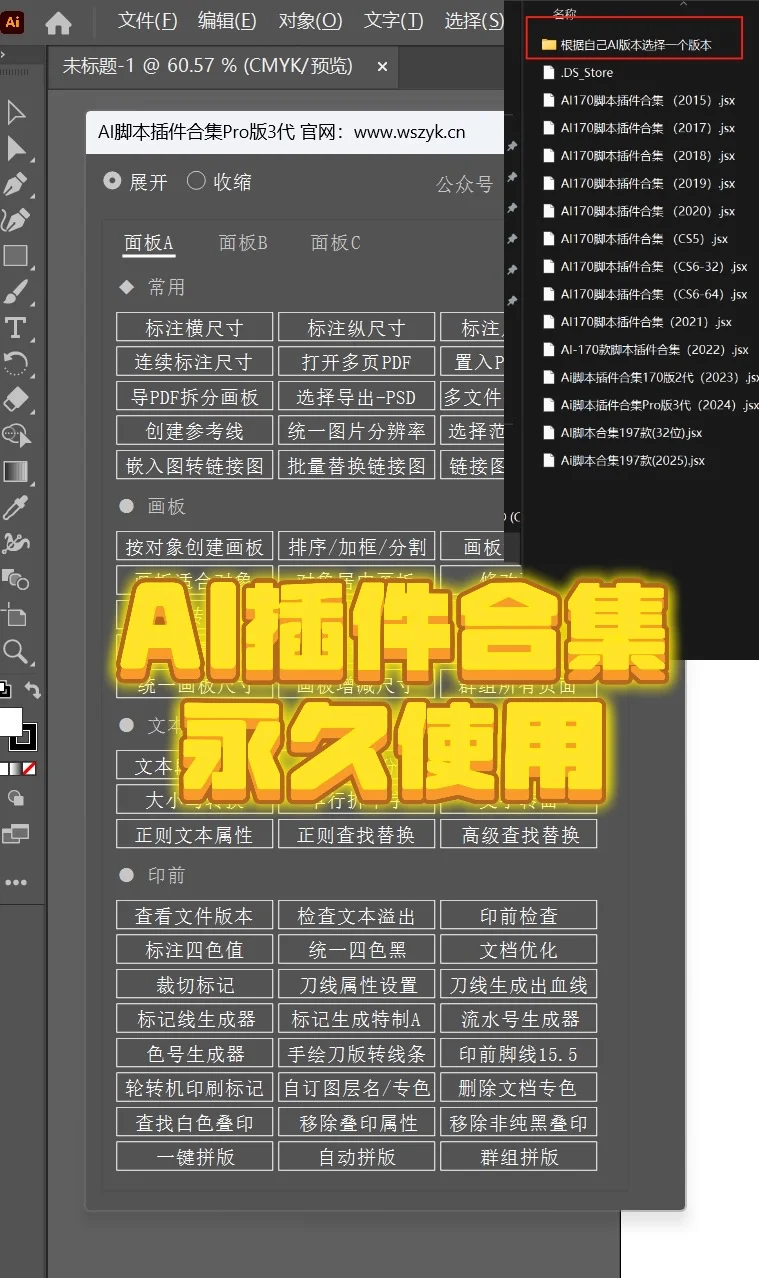Select the Type tool

click(x=16, y=328)
